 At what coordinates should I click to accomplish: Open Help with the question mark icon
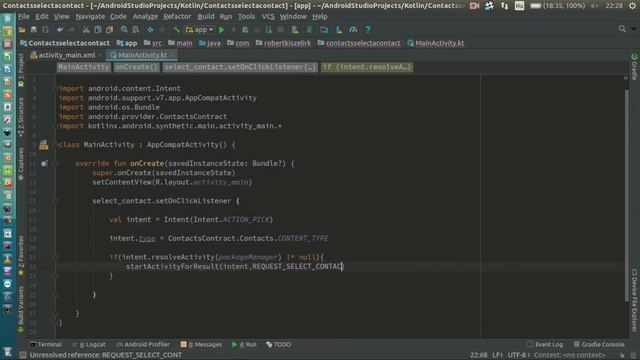click(368, 30)
